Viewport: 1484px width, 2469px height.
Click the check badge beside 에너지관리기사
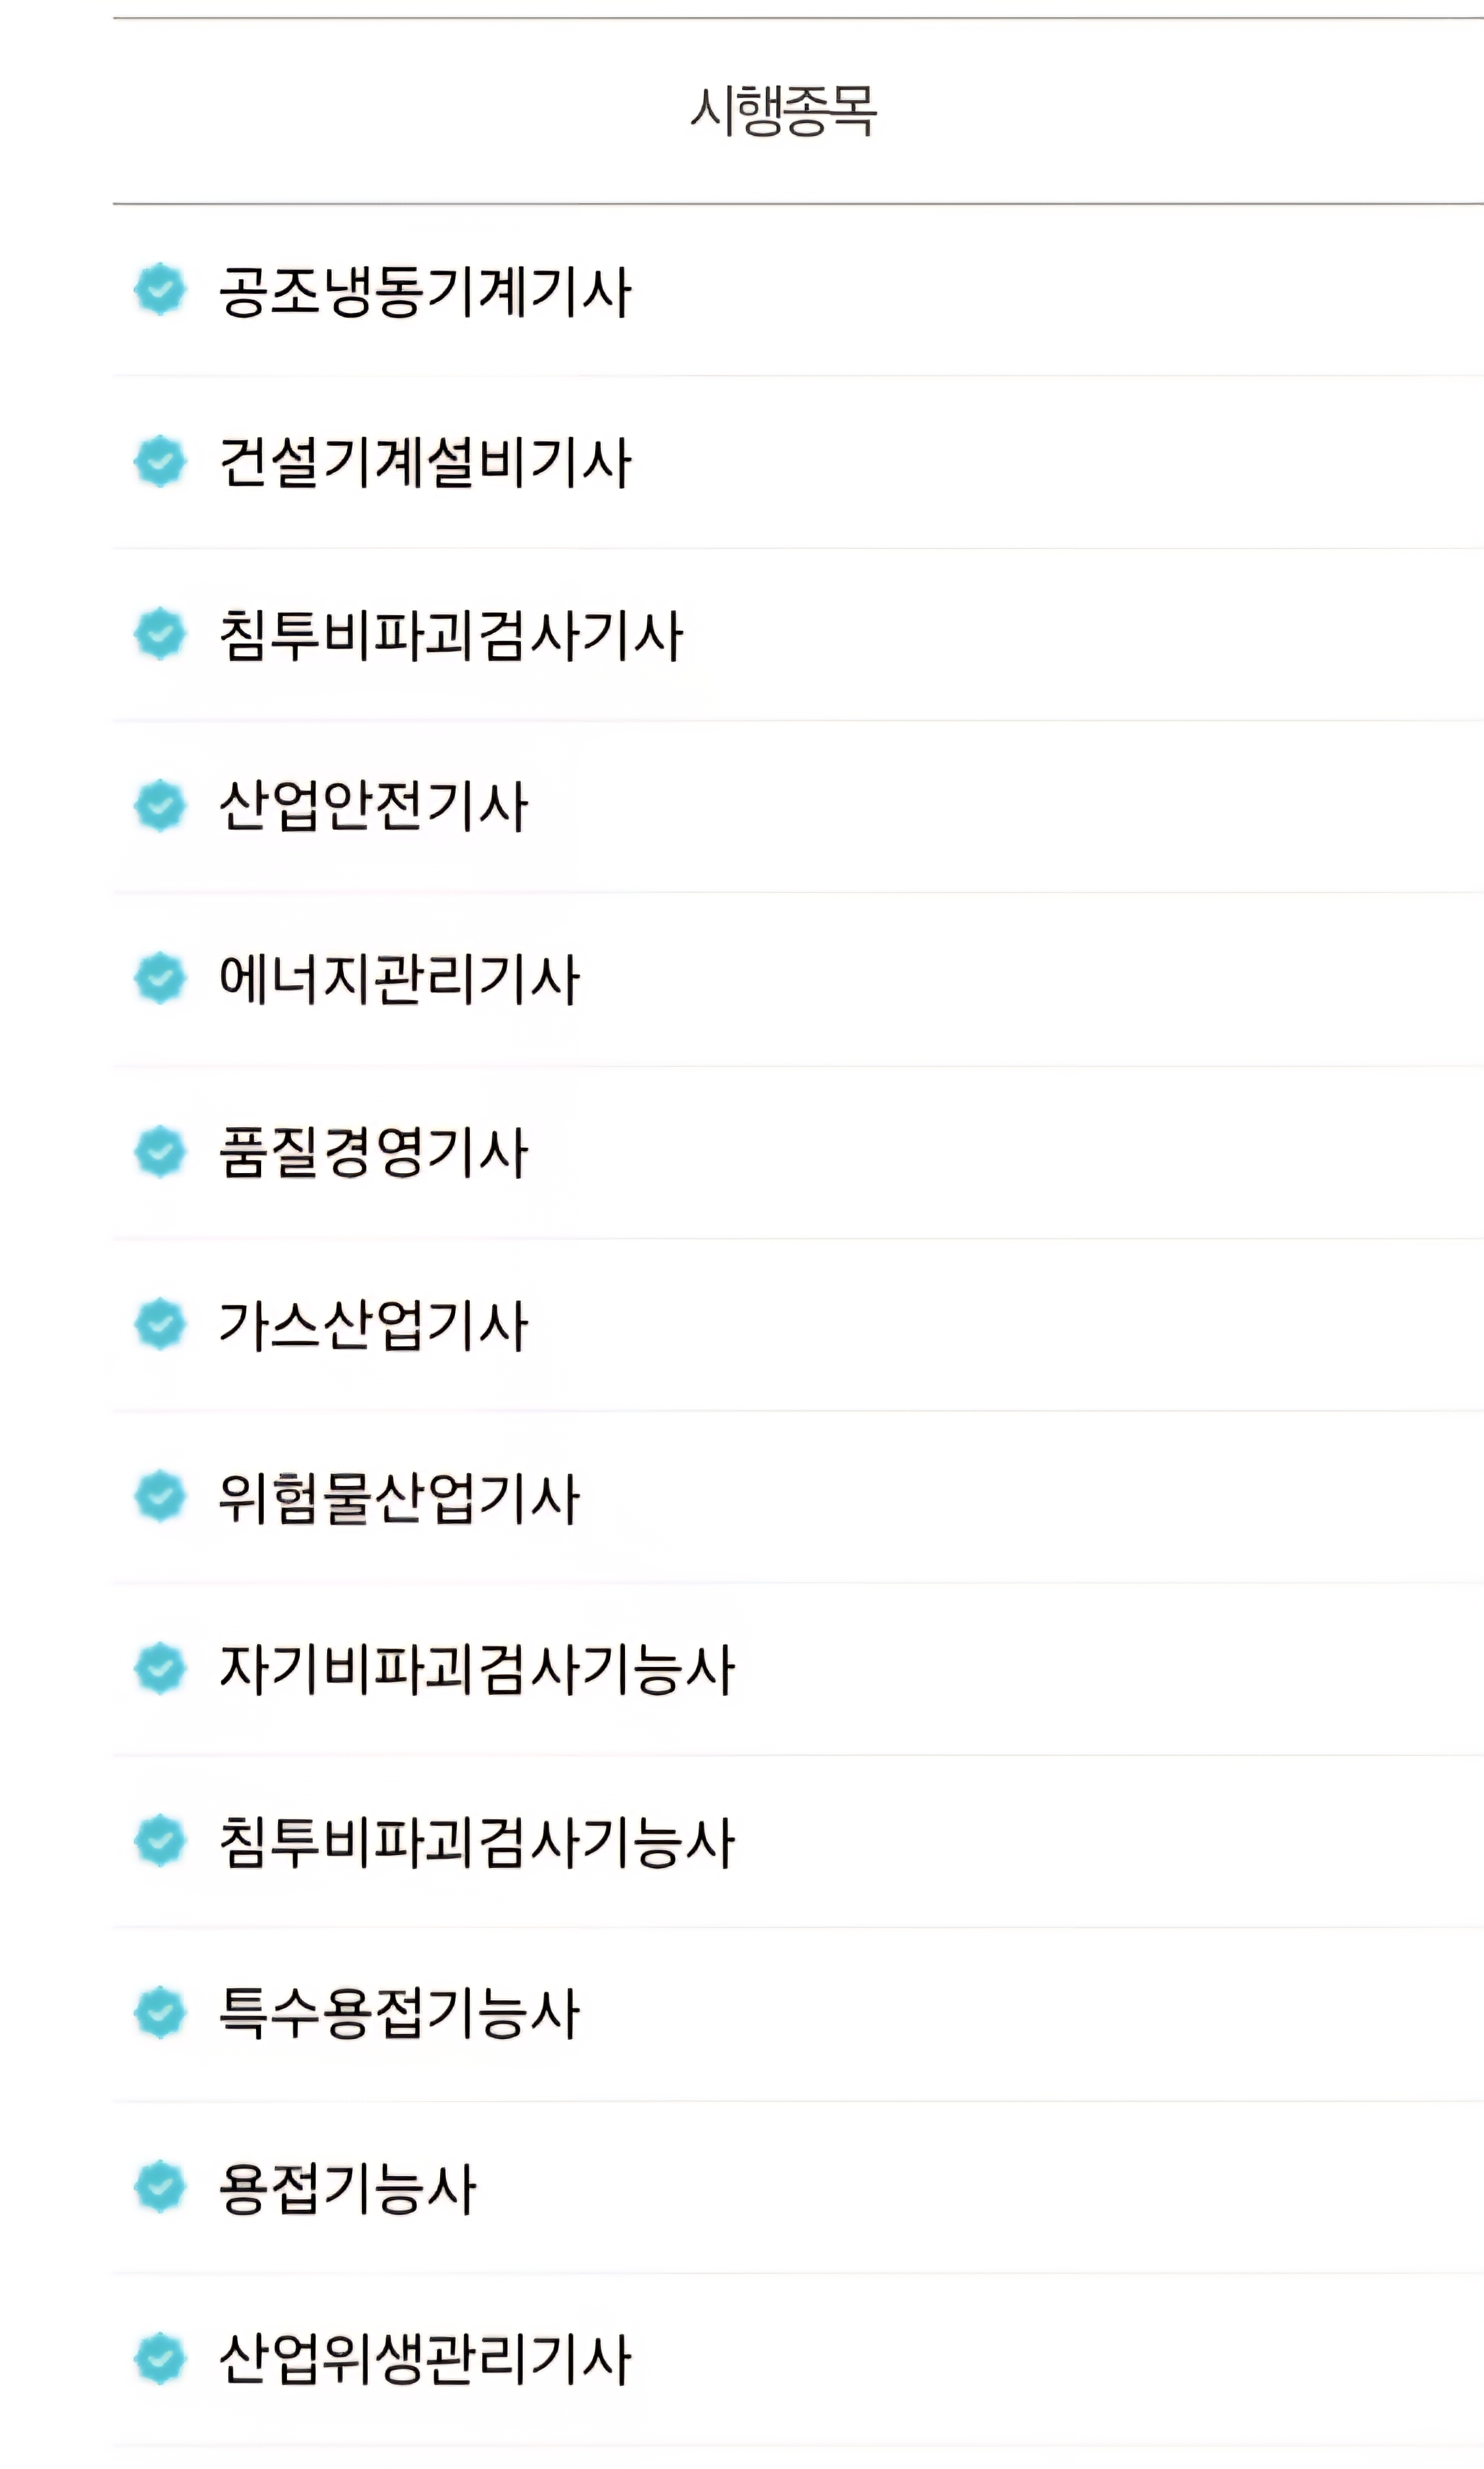coord(160,978)
